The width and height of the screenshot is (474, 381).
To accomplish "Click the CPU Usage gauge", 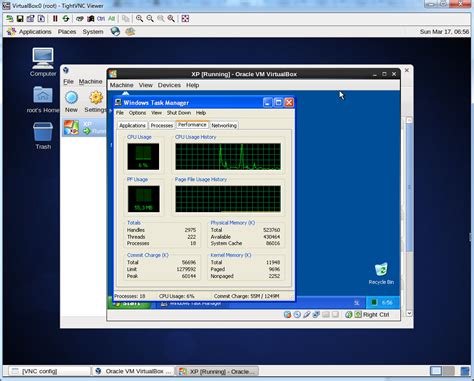I will click(143, 157).
